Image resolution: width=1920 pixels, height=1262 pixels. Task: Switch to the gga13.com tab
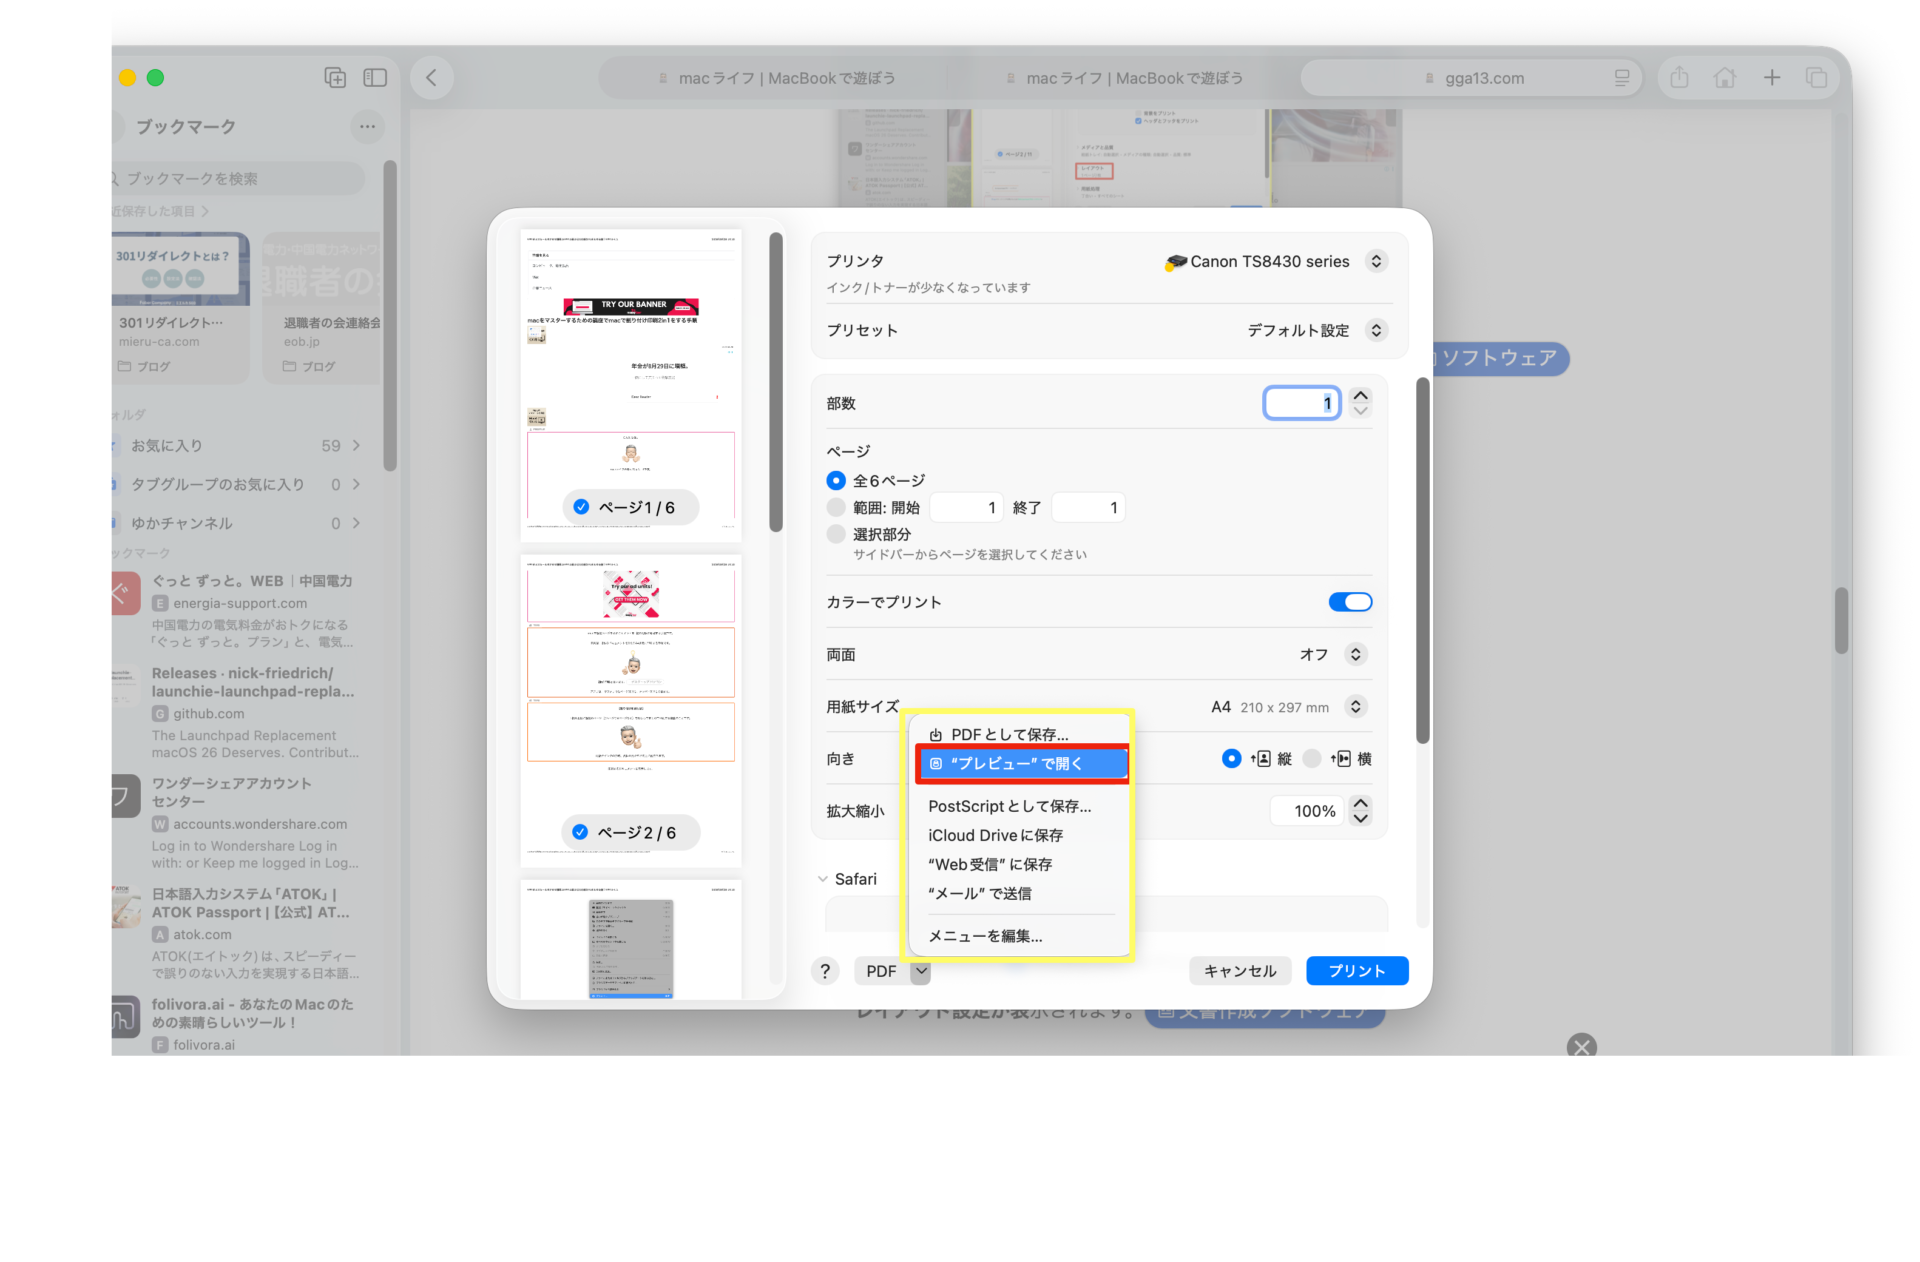point(1472,78)
